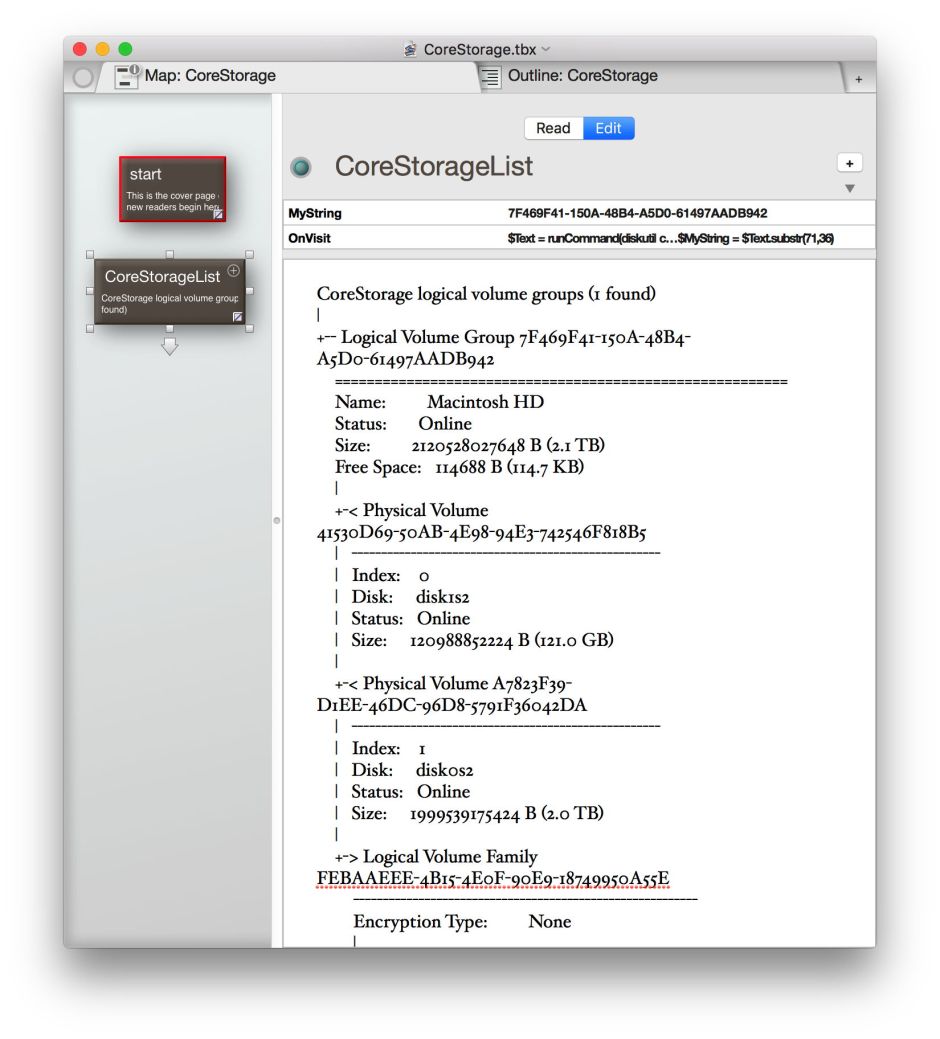Collapse key attributes with the disclosure triangle
940x1039 pixels.
pyautogui.click(x=849, y=188)
